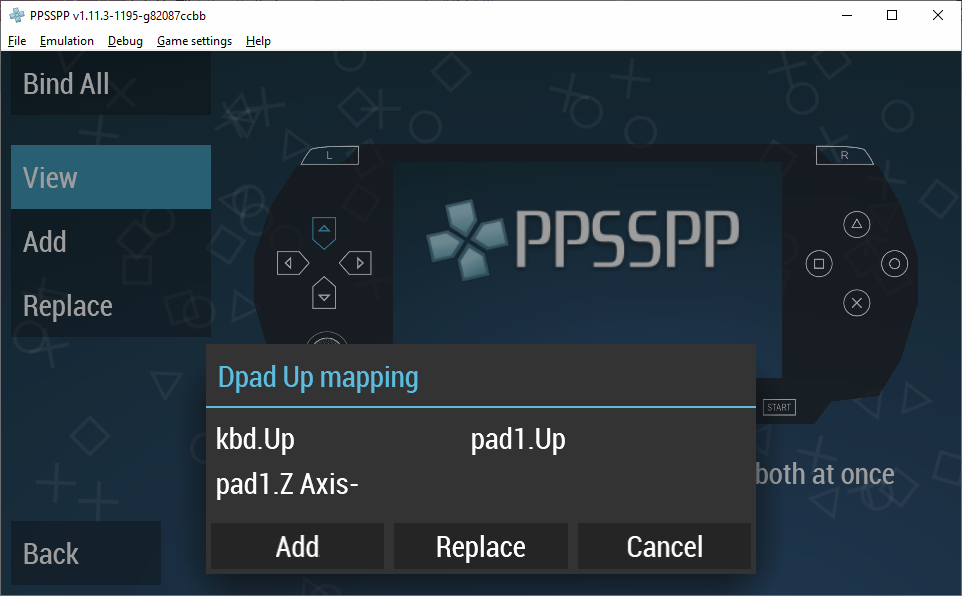Click the L shoulder button icon
The height and width of the screenshot is (596, 962).
pos(329,155)
